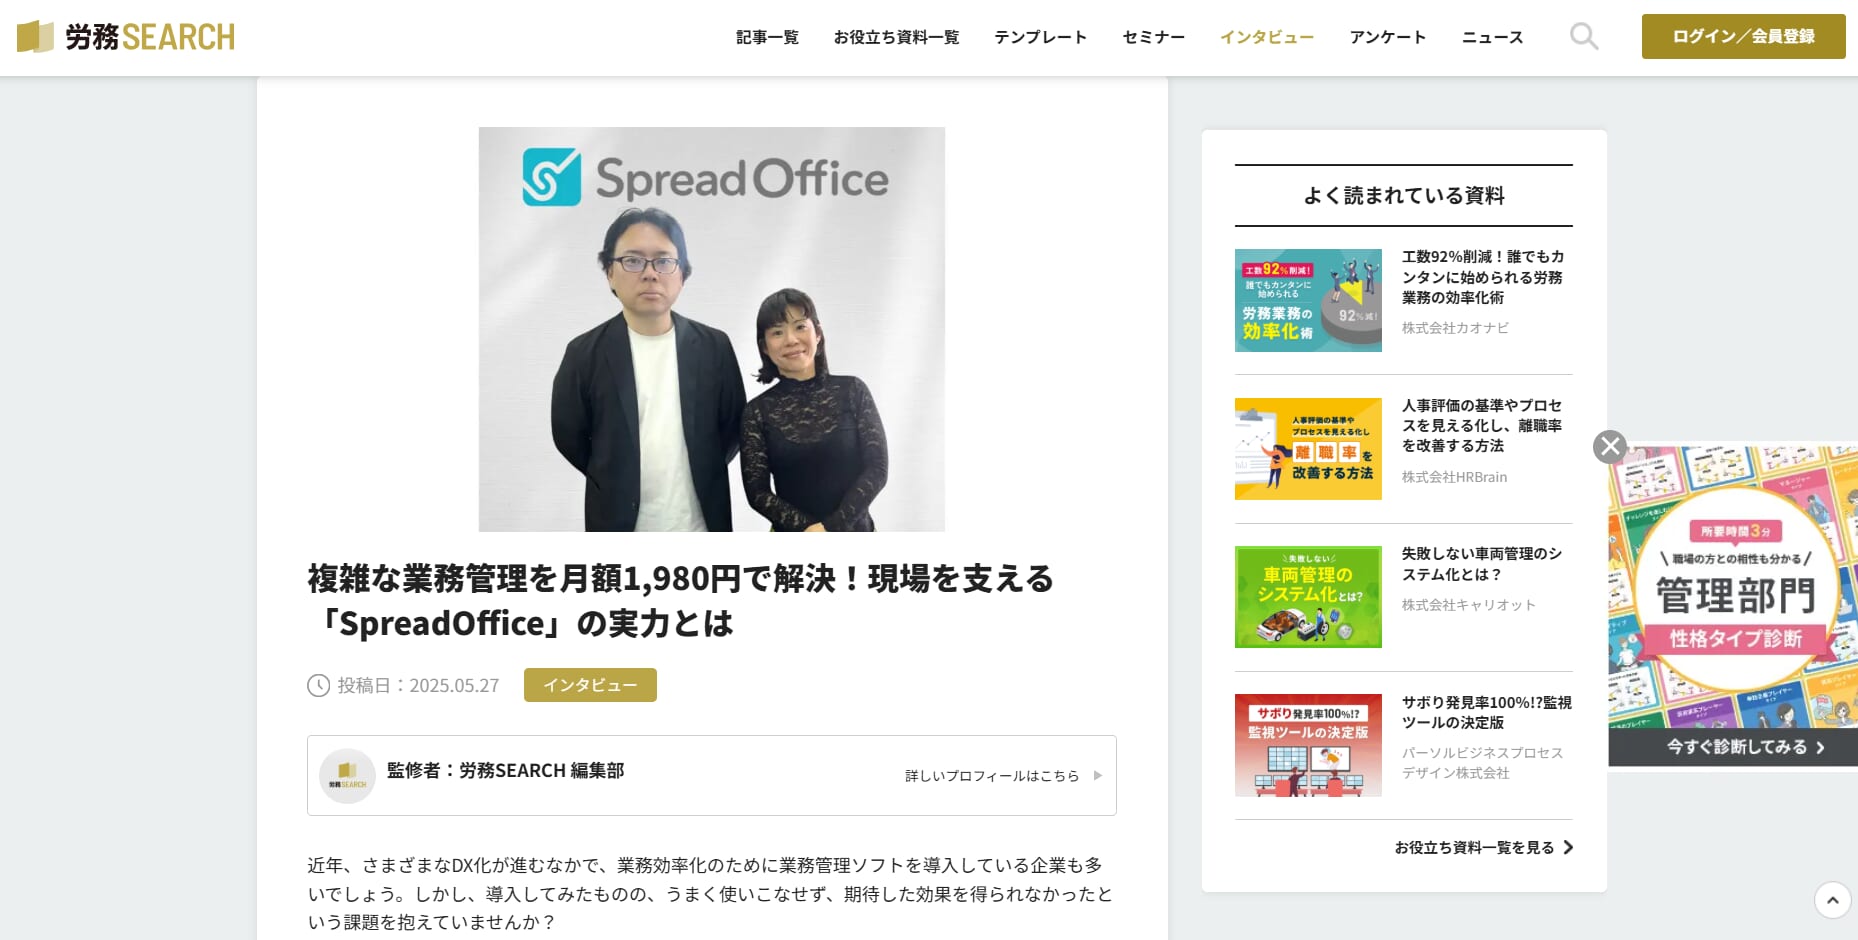The image size is (1858, 940).
Task: Select セミナー in the top navigation
Action: (x=1153, y=37)
